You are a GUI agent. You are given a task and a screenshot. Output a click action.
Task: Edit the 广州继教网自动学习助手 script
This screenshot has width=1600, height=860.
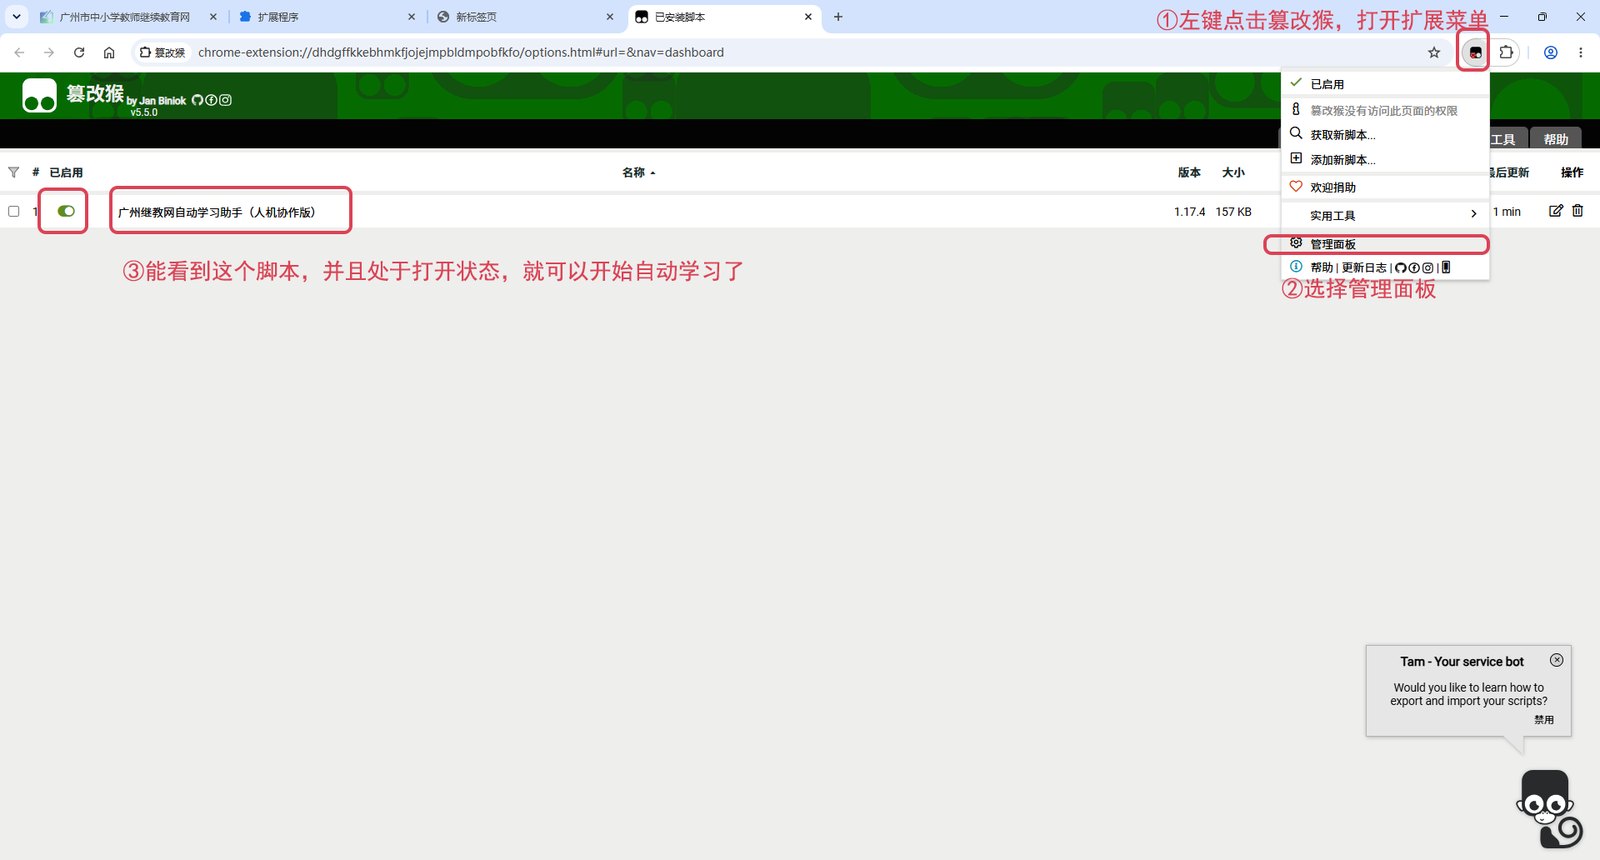point(1556,211)
